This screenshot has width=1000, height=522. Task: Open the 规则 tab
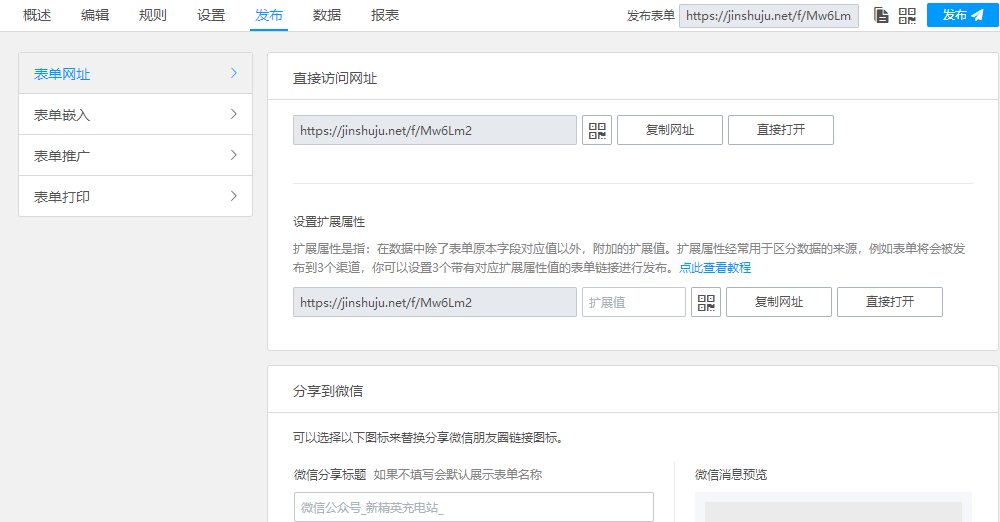[153, 15]
